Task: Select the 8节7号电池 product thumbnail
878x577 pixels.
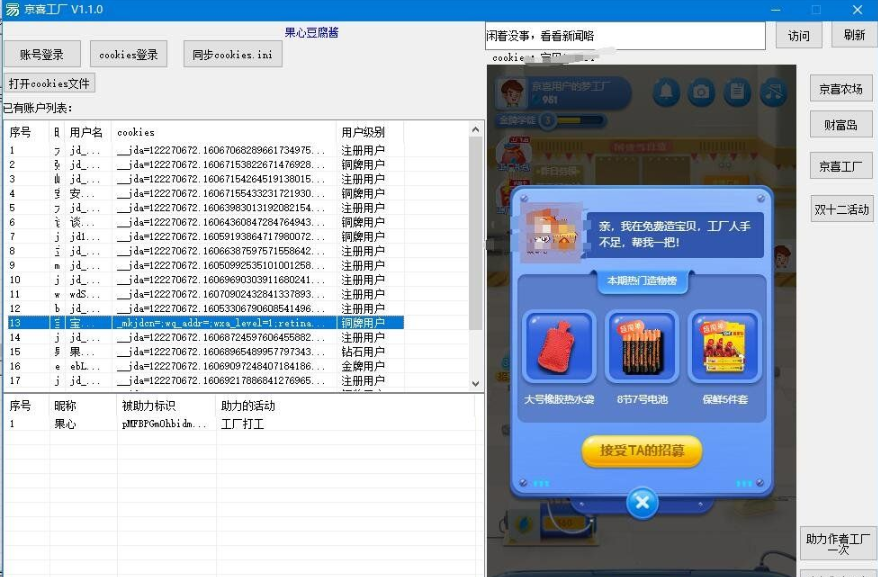Action: 642,346
